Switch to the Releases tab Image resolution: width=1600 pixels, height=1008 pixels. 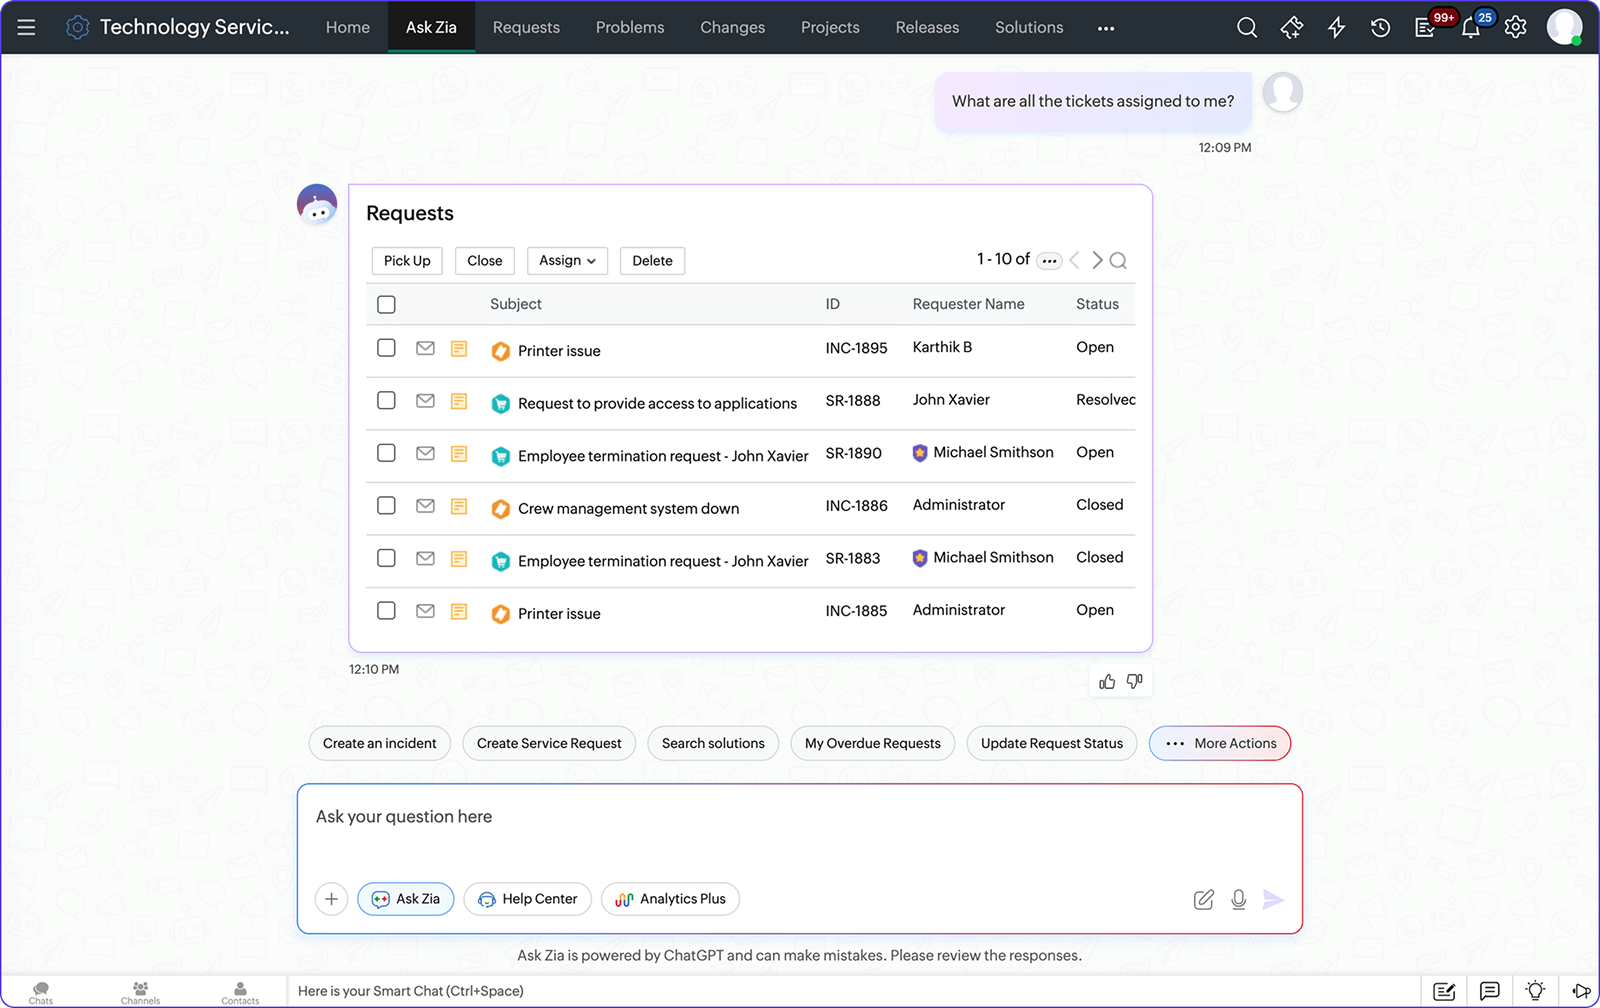click(927, 27)
